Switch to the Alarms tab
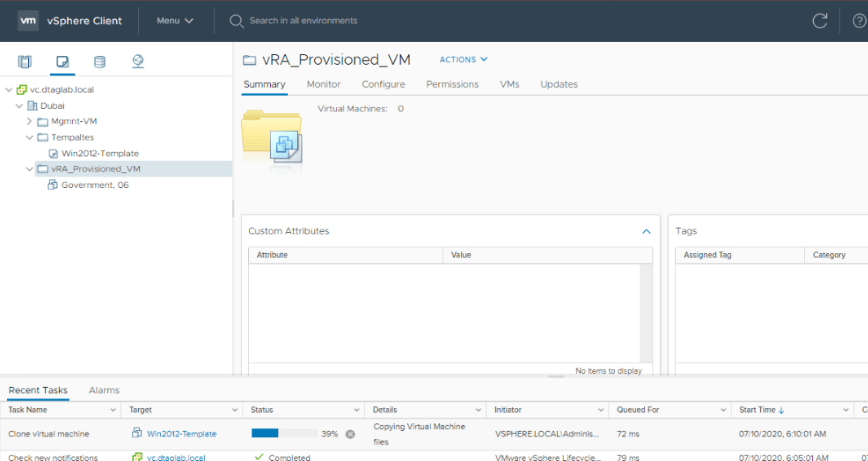 pyautogui.click(x=104, y=390)
